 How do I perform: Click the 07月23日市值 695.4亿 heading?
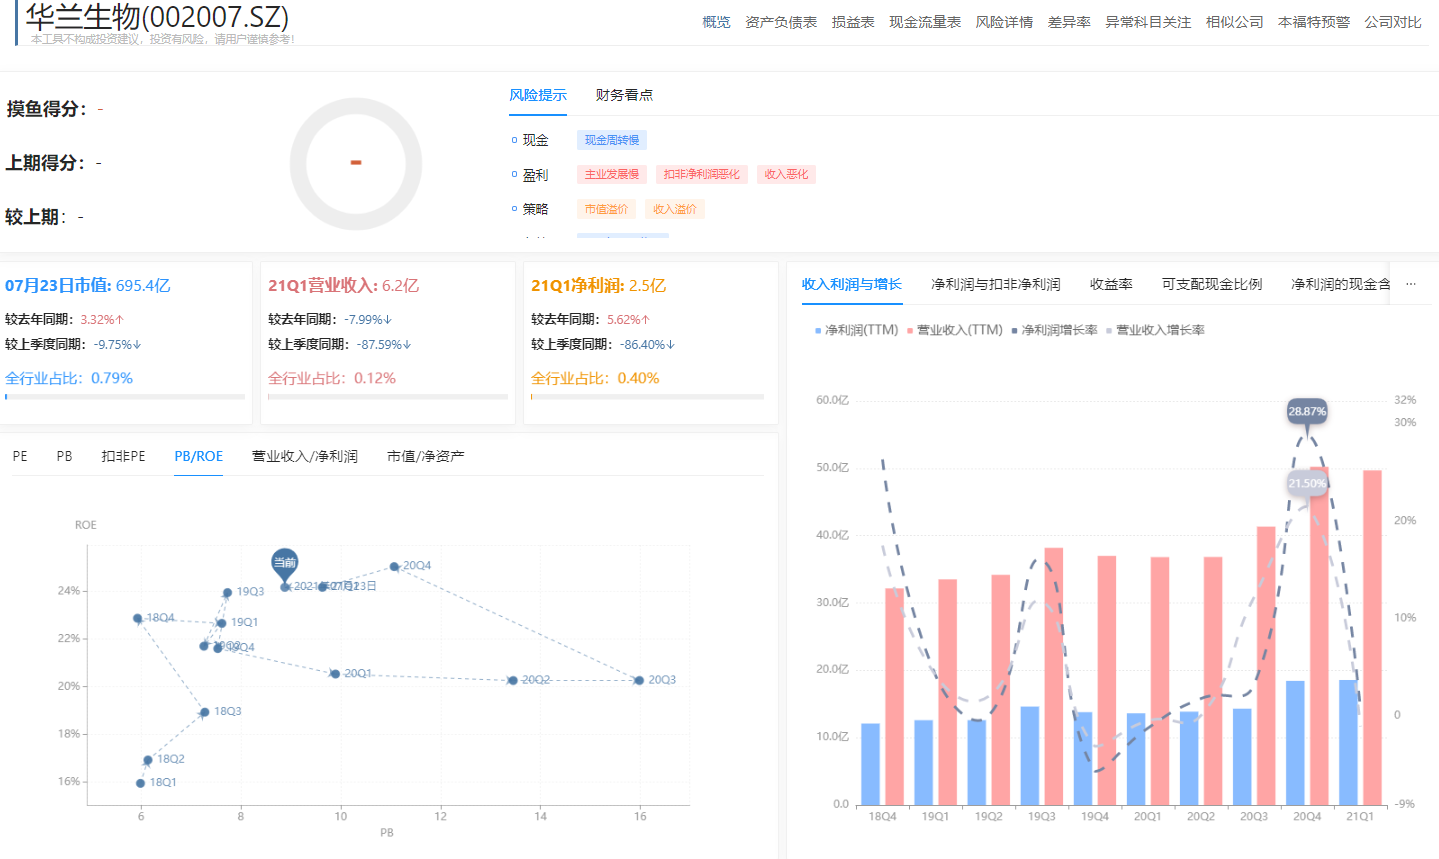point(88,286)
